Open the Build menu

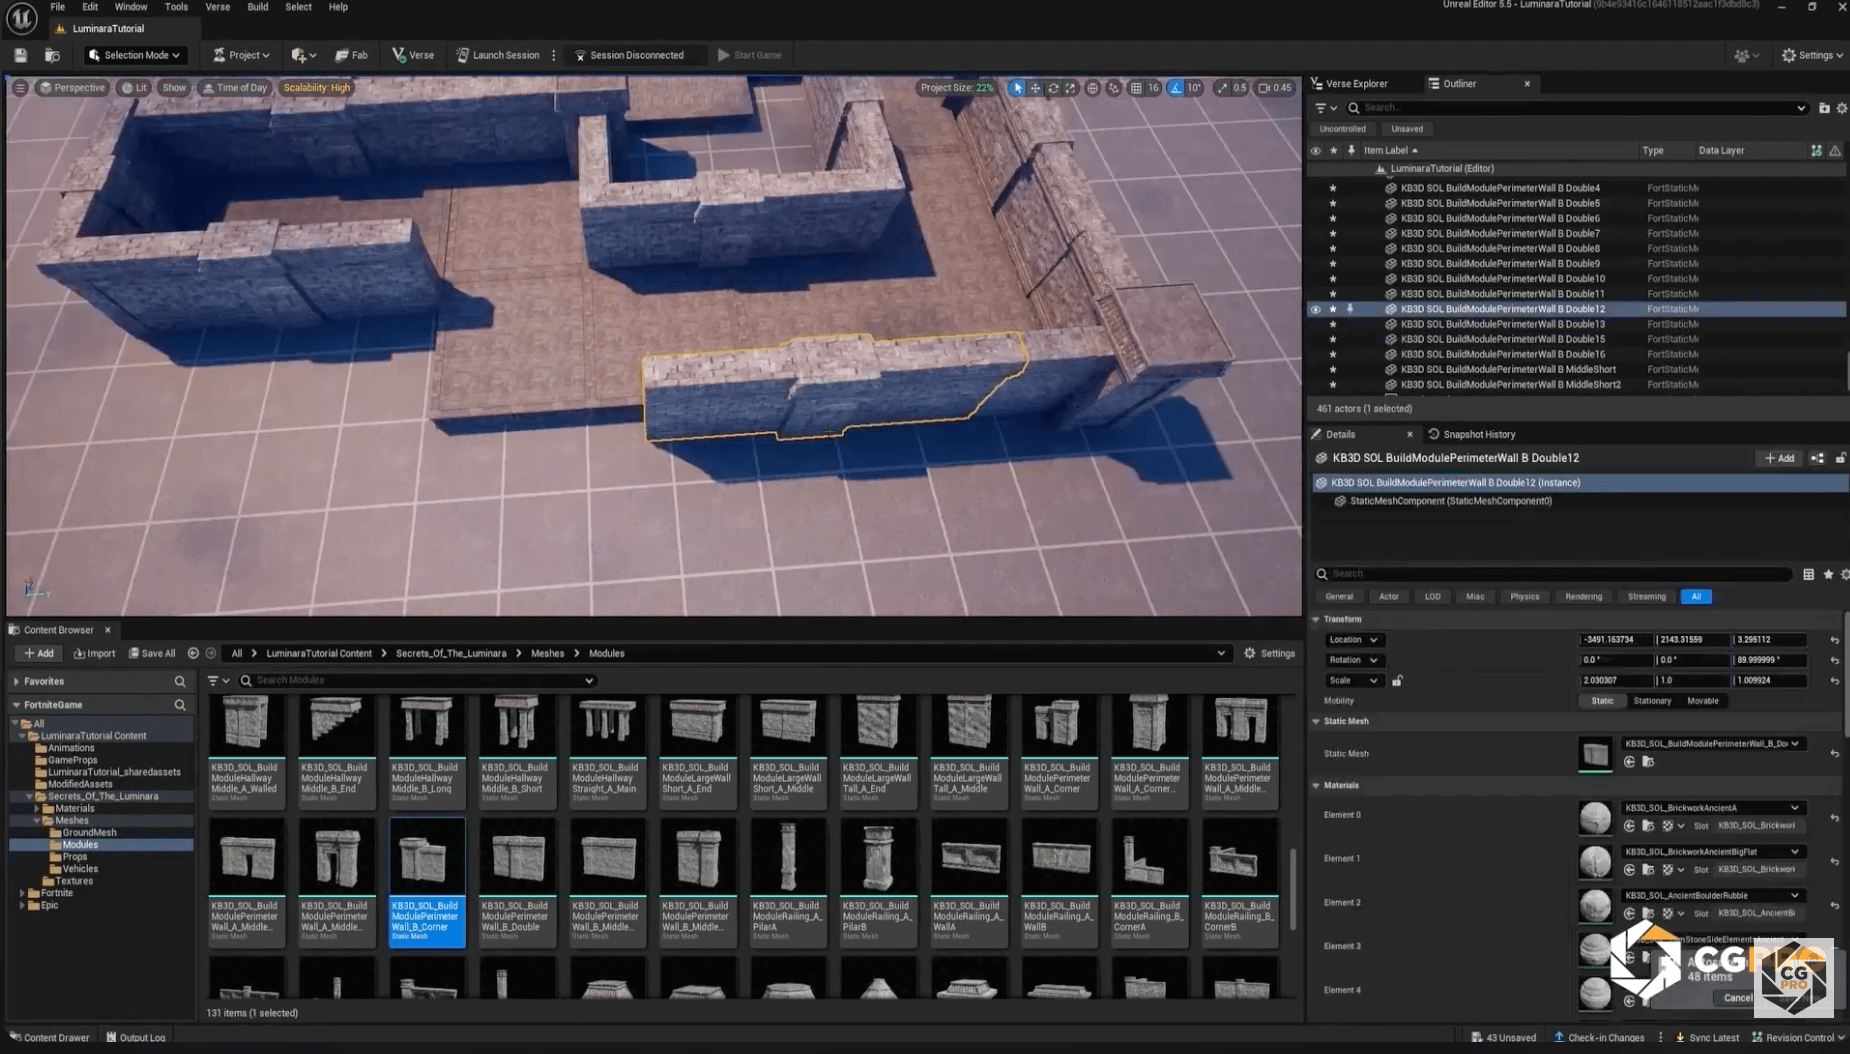258,7
